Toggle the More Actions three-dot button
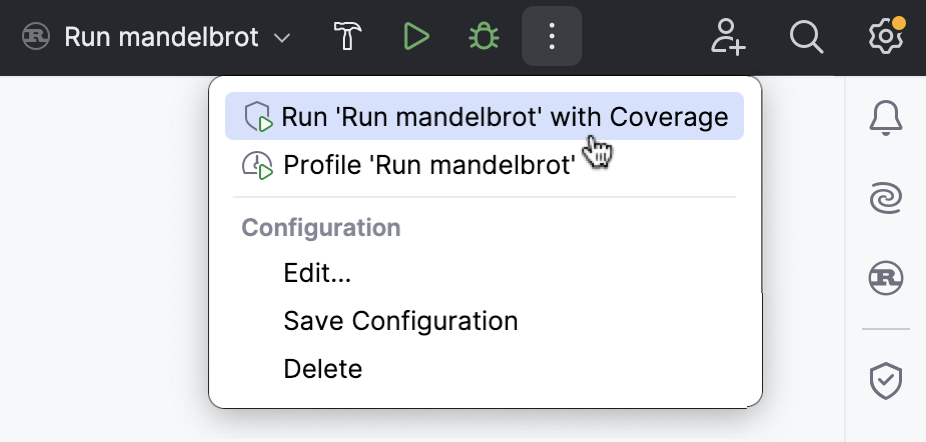 552,38
